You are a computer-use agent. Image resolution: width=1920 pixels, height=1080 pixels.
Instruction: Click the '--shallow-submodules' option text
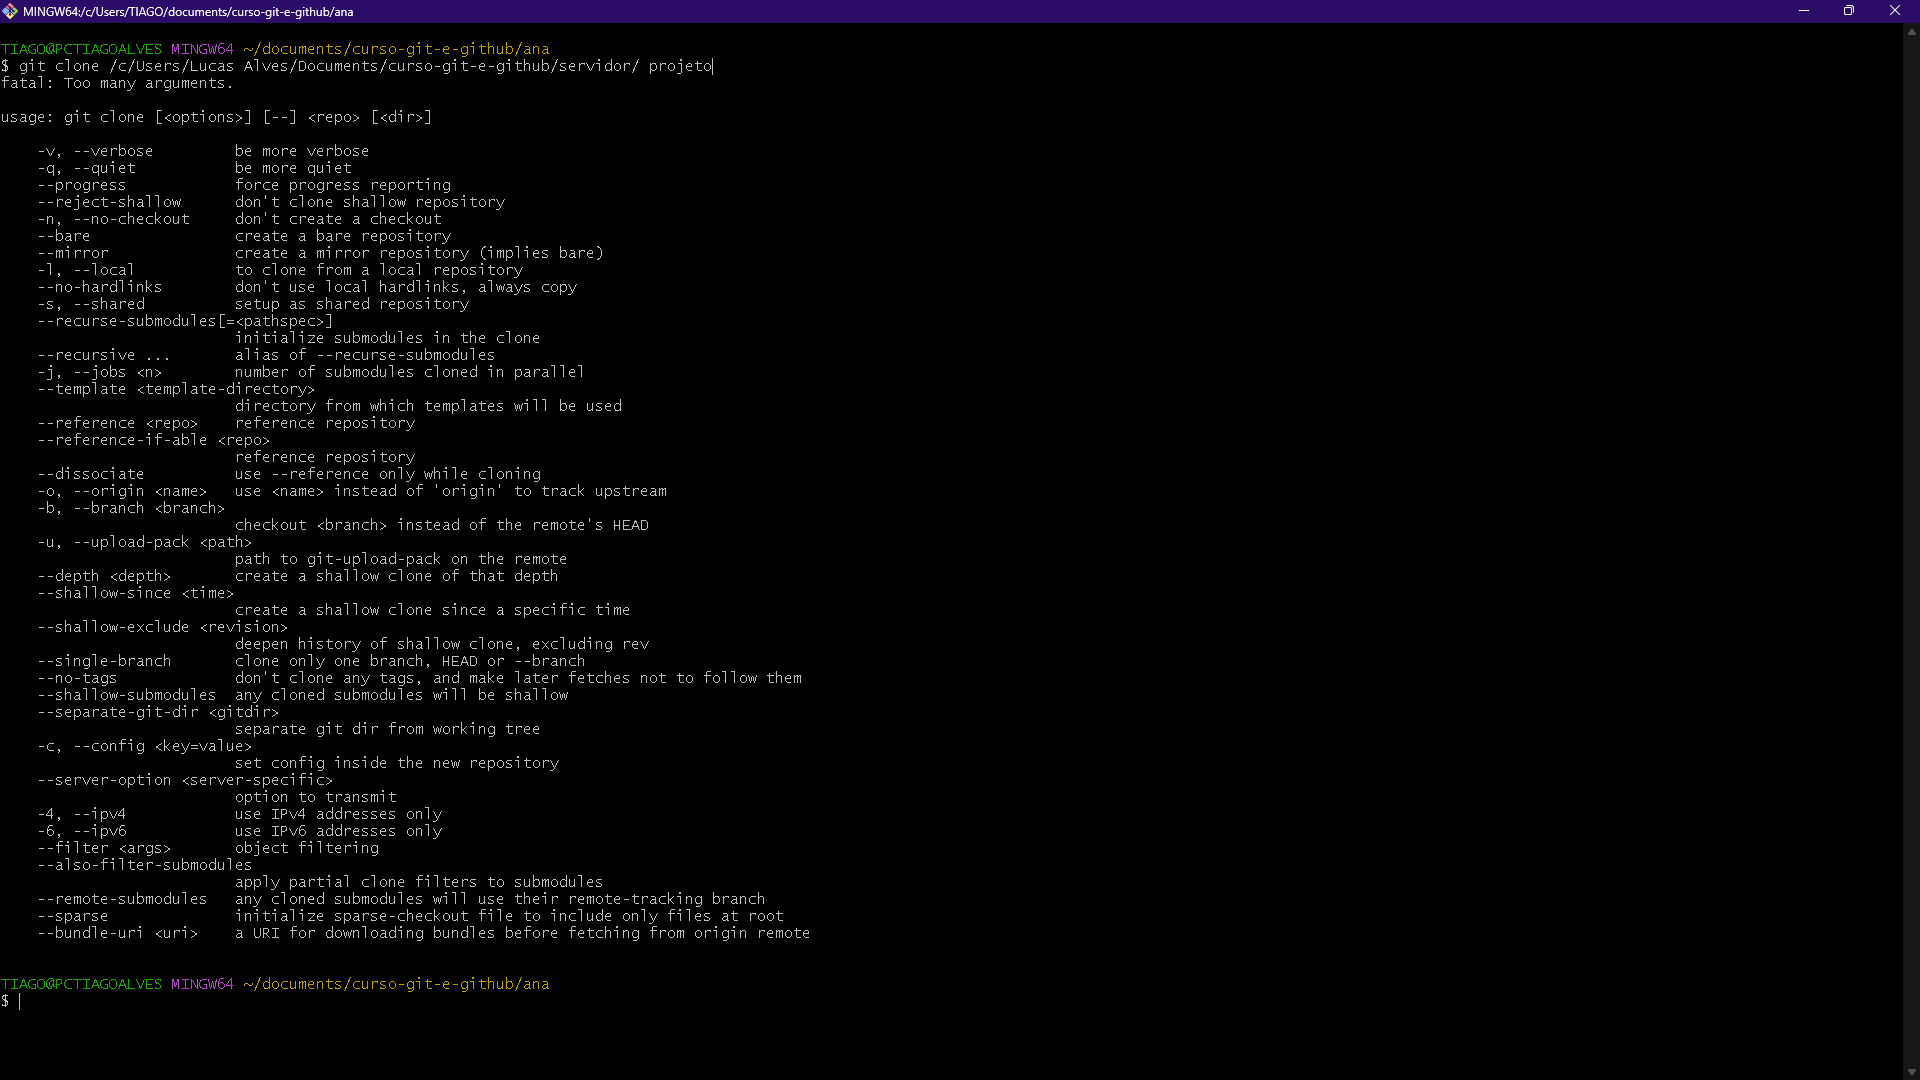(x=127, y=695)
